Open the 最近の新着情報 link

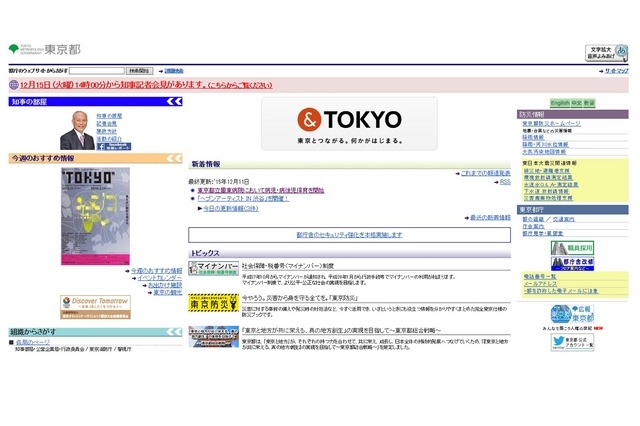[x=490, y=217]
